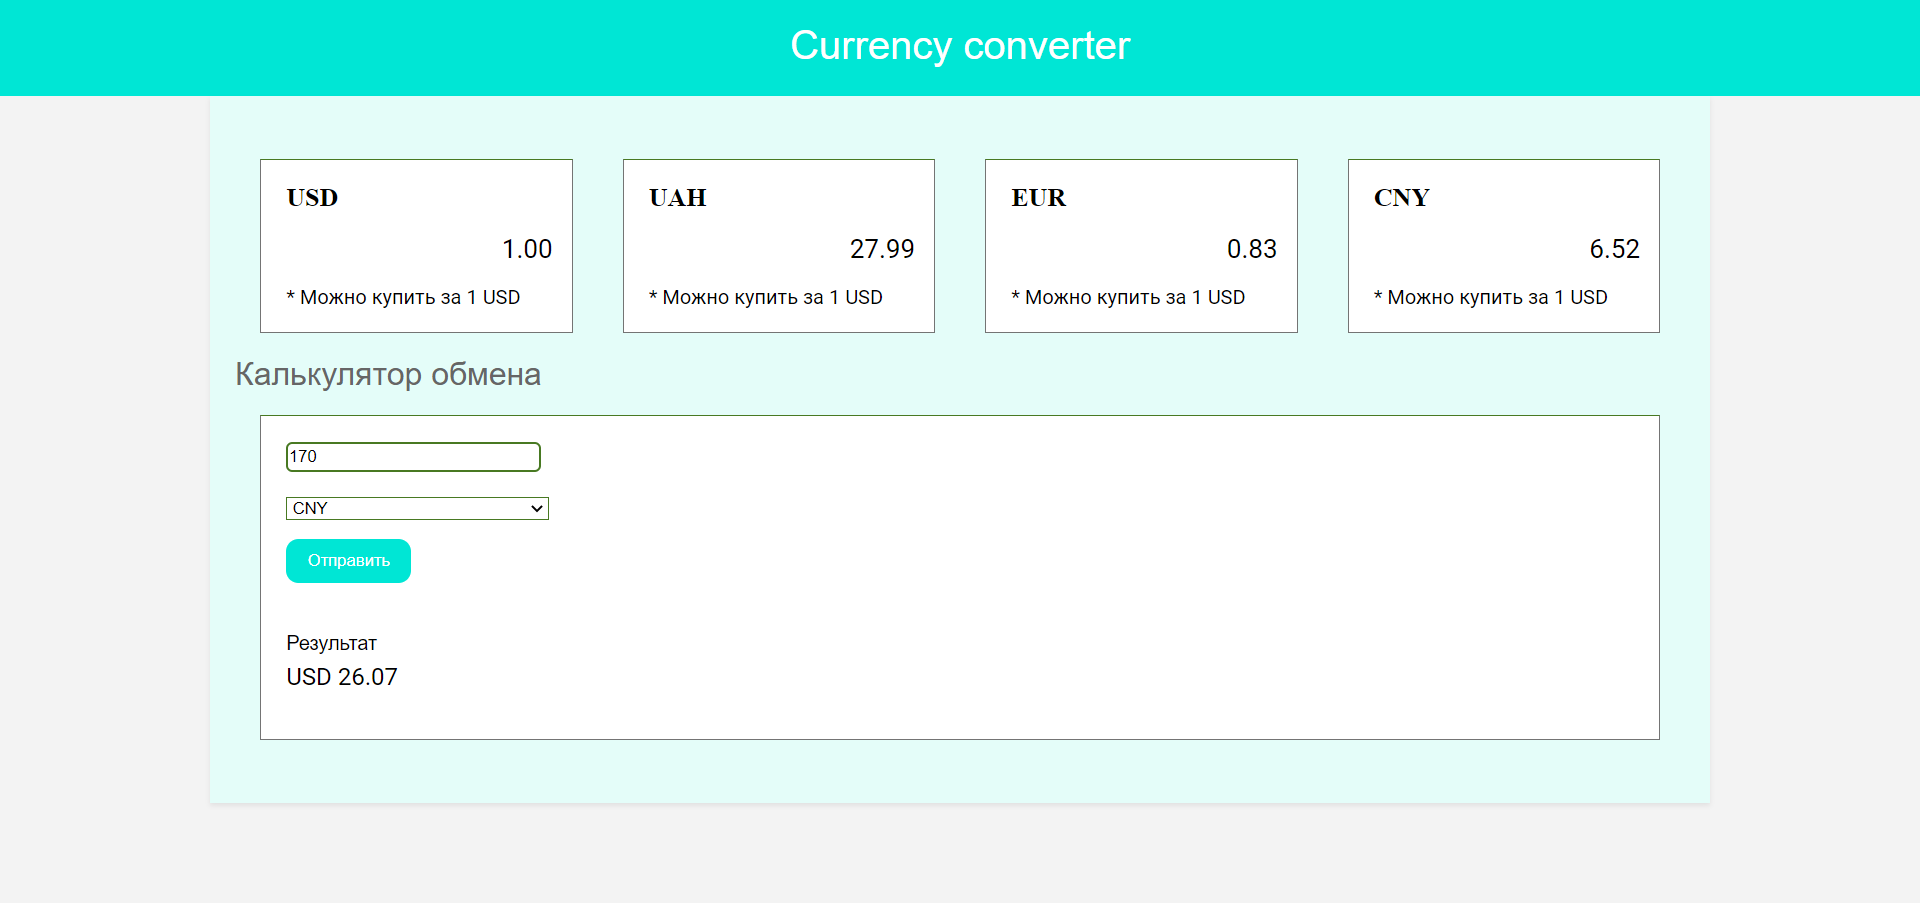Click the Отправить submit button
The height and width of the screenshot is (903, 1920).
[x=348, y=561]
